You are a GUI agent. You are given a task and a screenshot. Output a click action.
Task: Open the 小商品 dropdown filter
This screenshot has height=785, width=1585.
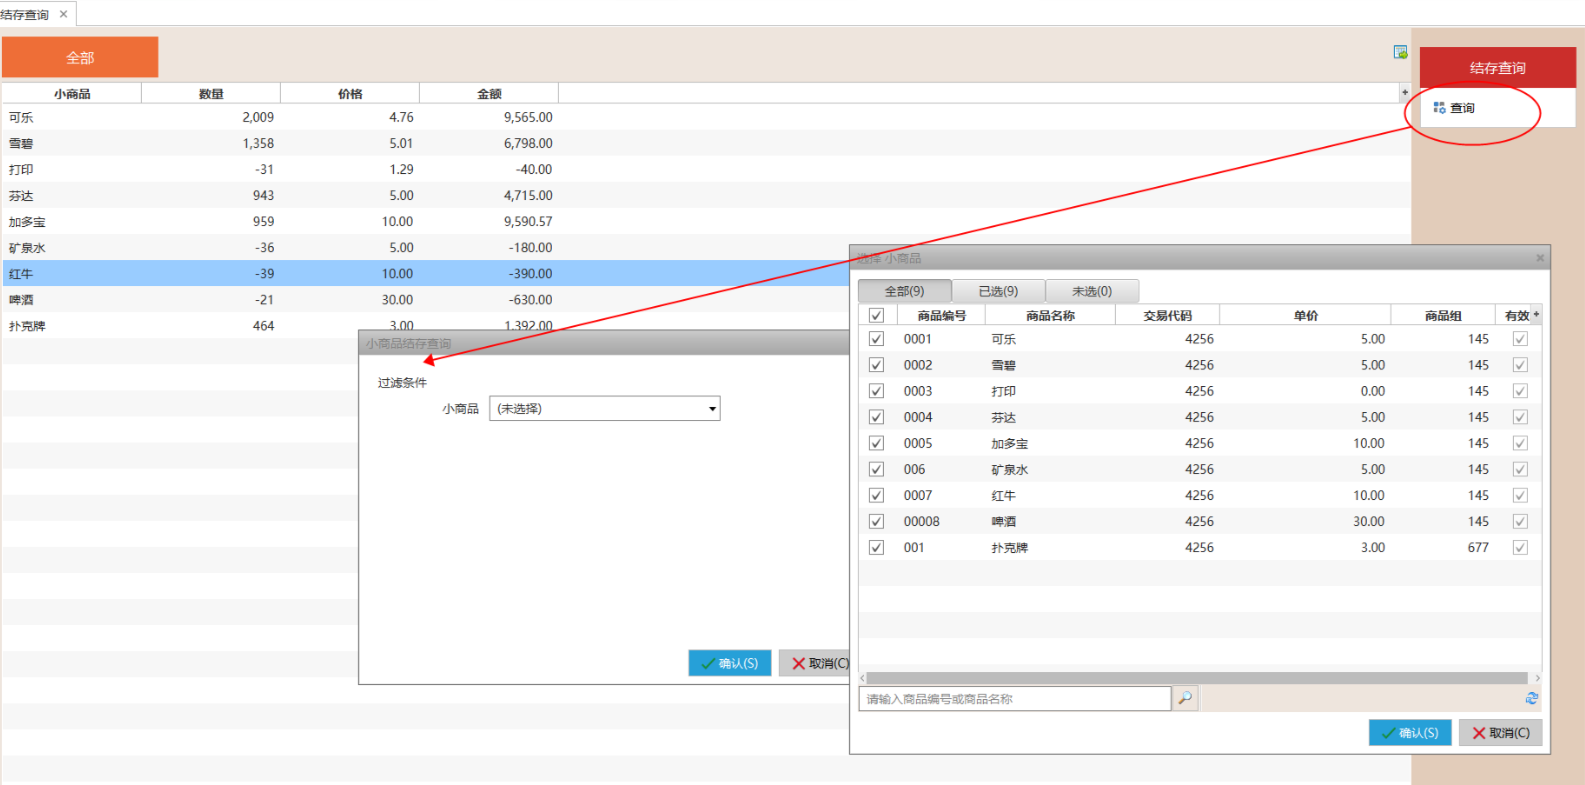coord(712,409)
